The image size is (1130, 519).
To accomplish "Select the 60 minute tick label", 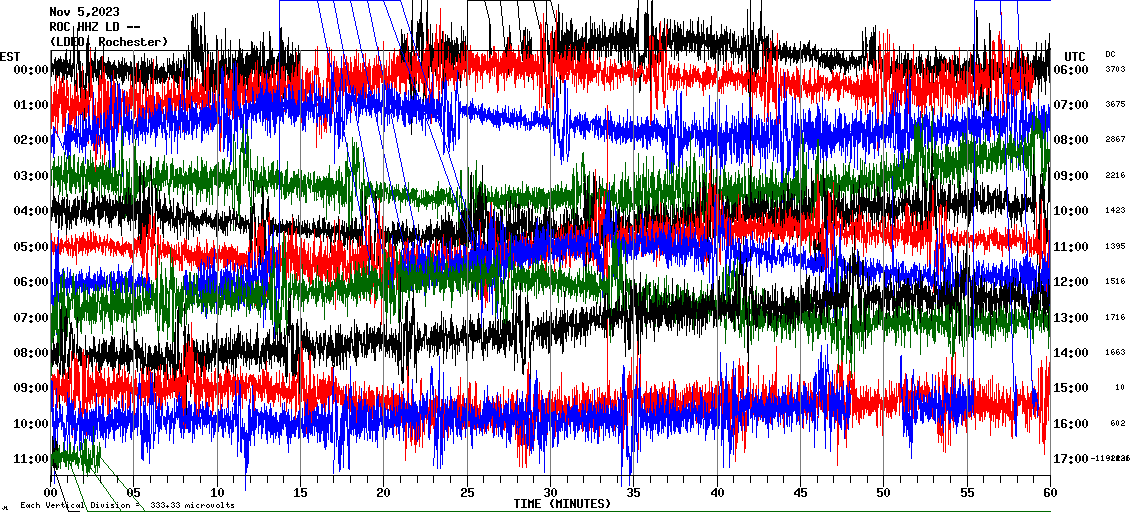I will pos(1050,493).
